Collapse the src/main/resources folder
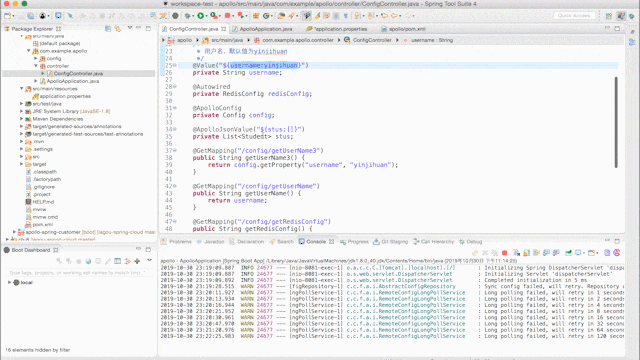Viewport: 640px width, 360px height. click(22, 89)
